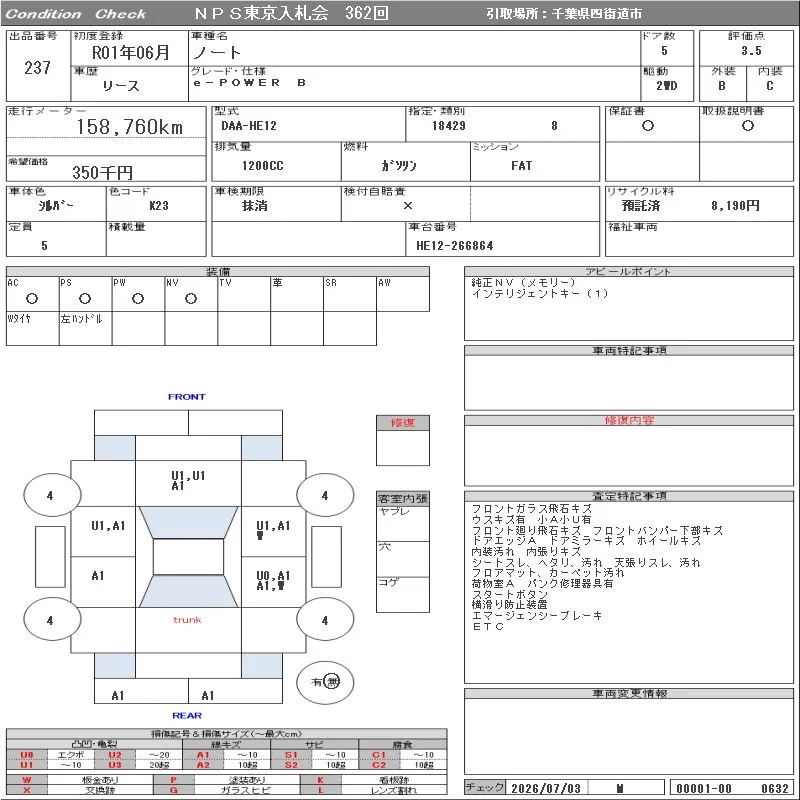
Task: Click the fuel value 'ガソリン'
Action: click(398, 166)
